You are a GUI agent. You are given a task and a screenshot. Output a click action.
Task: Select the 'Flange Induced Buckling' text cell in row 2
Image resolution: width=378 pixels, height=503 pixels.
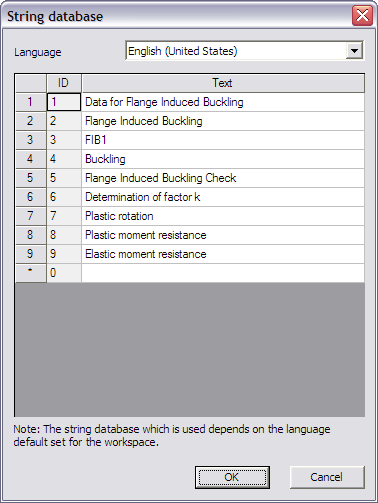coord(223,121)
